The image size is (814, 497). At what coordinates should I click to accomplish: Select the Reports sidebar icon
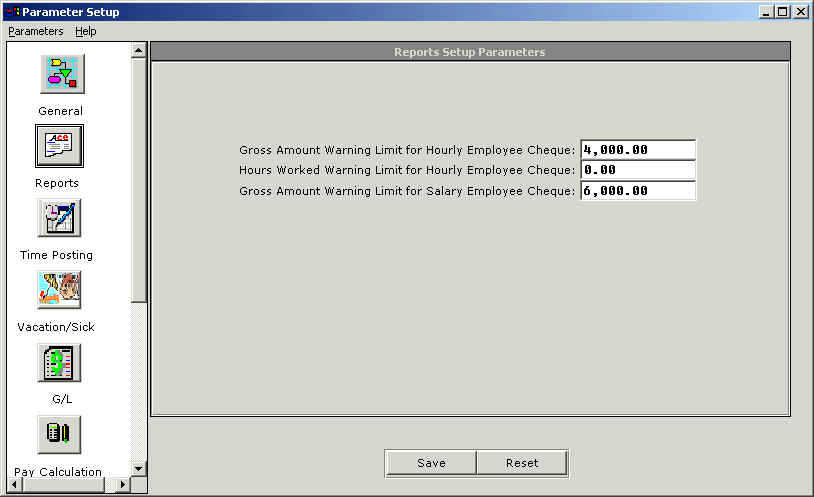(x=60, y=146)
